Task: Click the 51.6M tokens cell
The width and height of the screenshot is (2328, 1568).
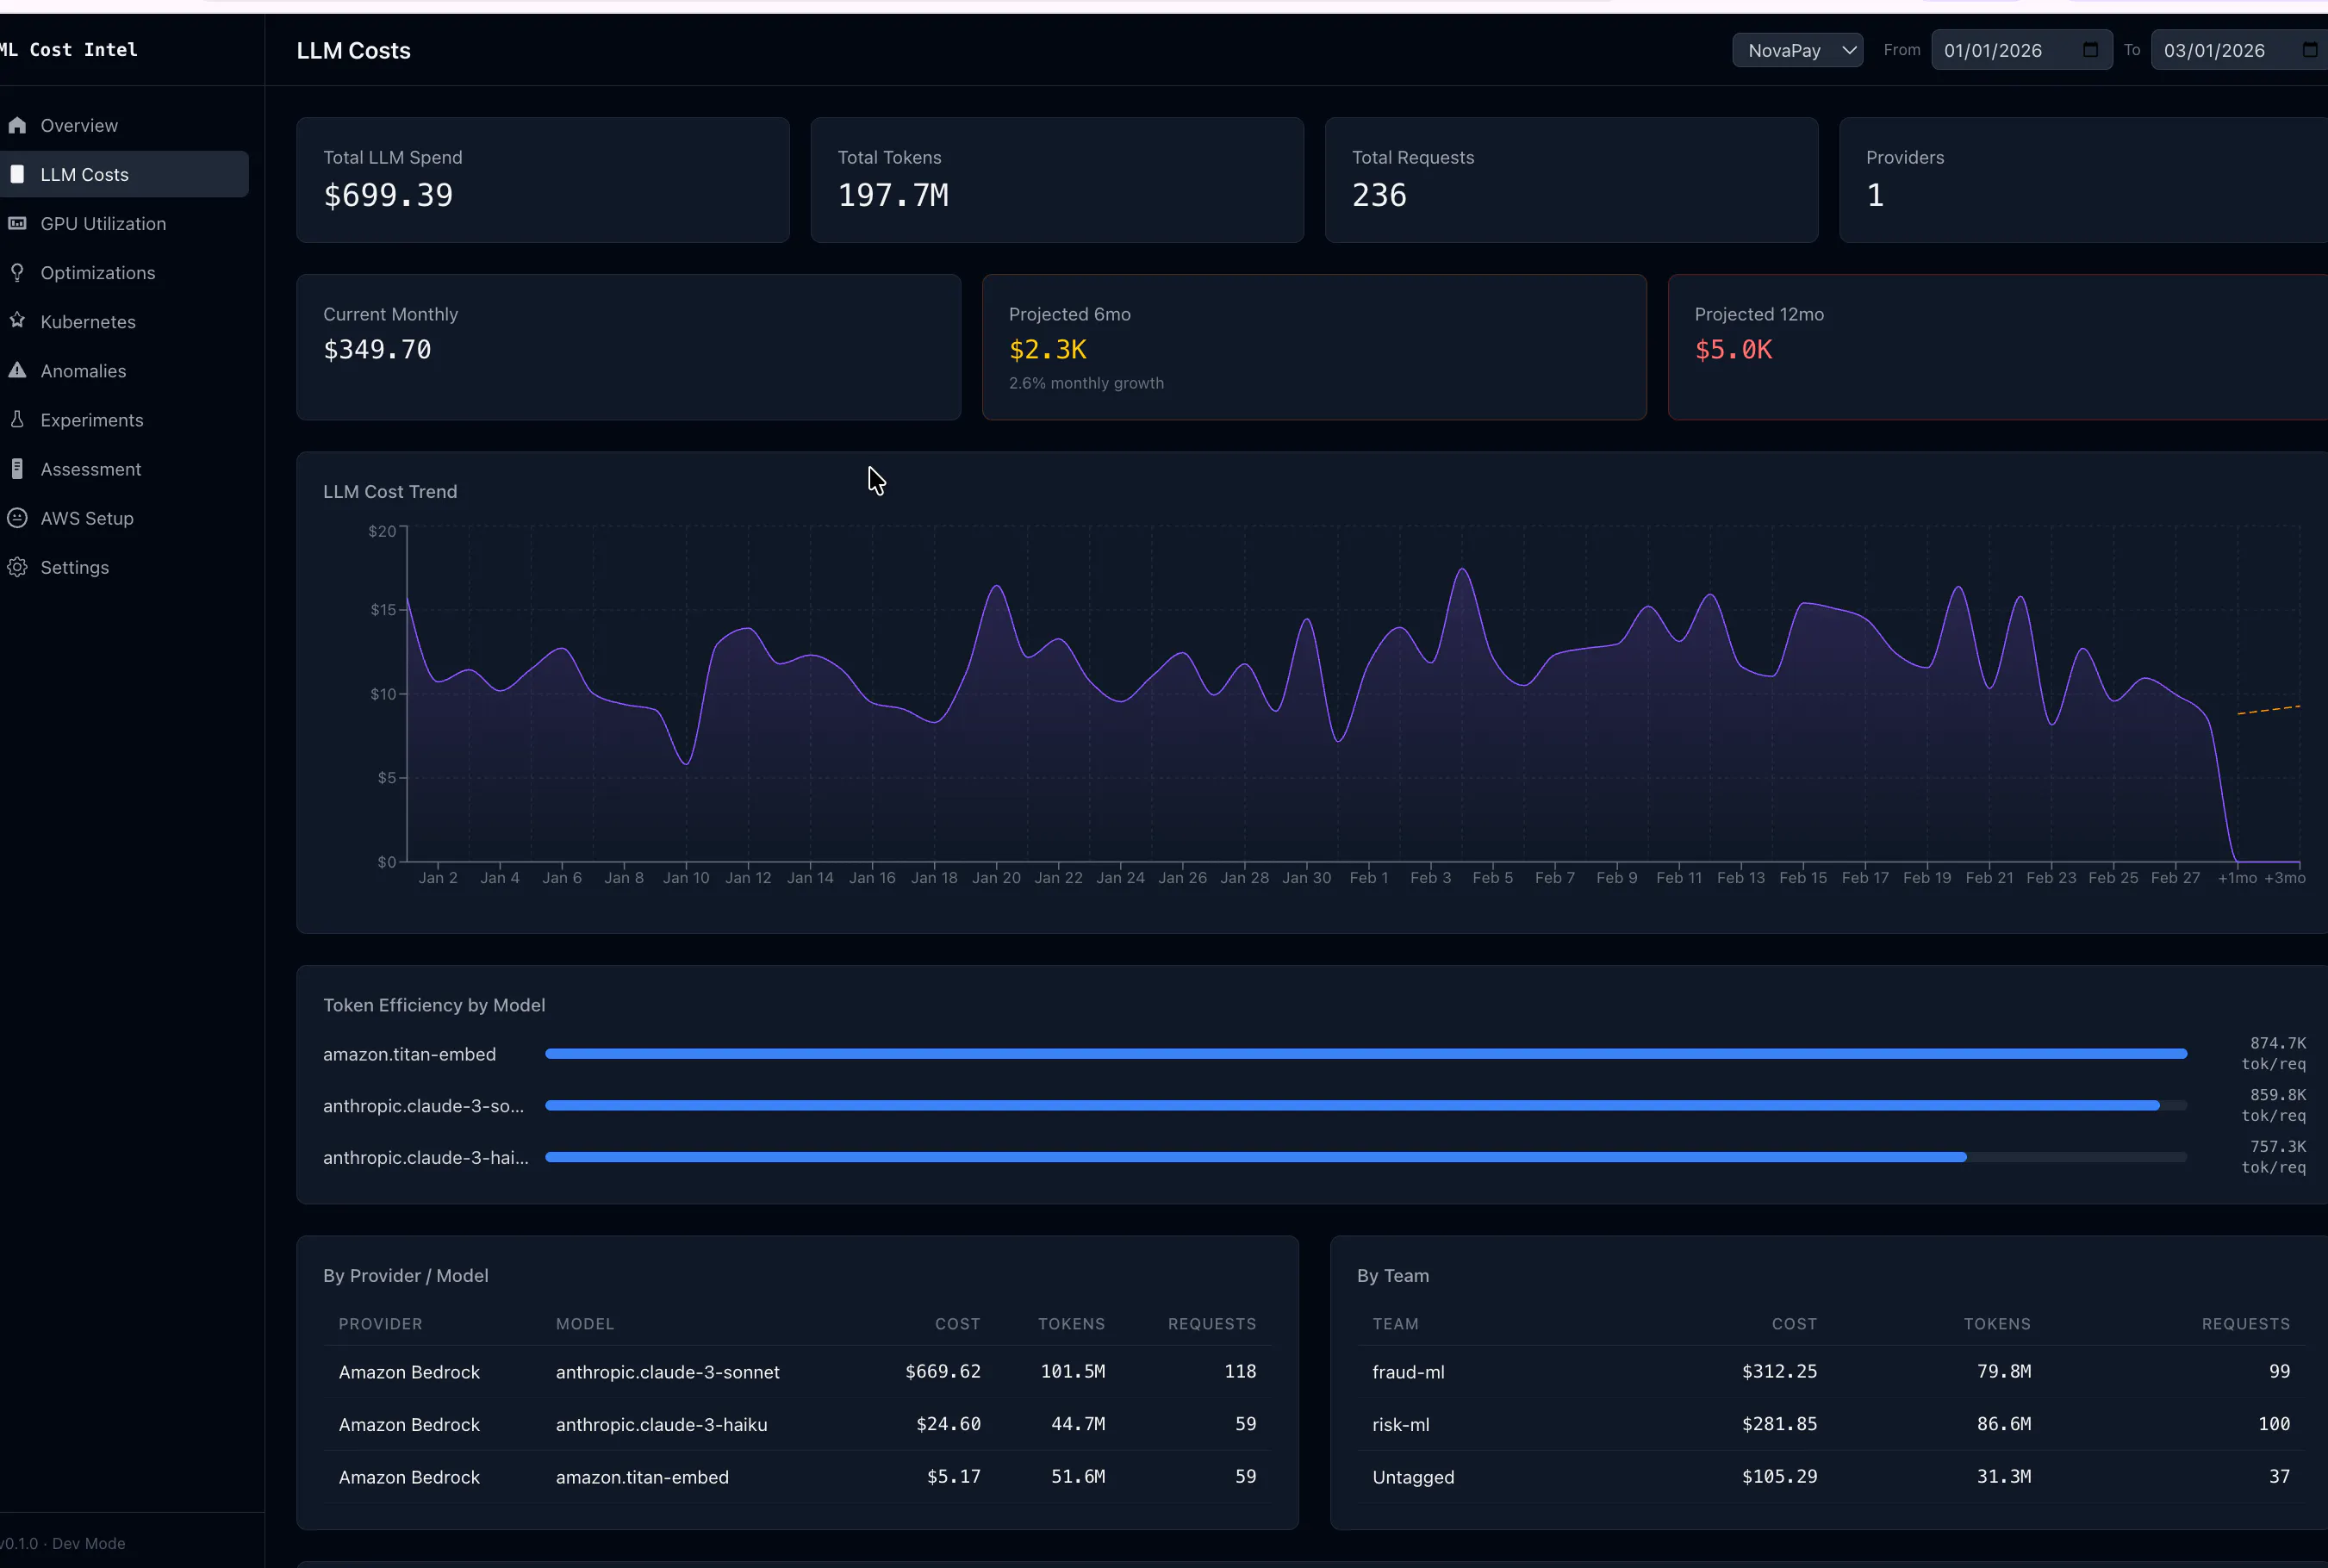Action: click(x=1077, y=1476)
